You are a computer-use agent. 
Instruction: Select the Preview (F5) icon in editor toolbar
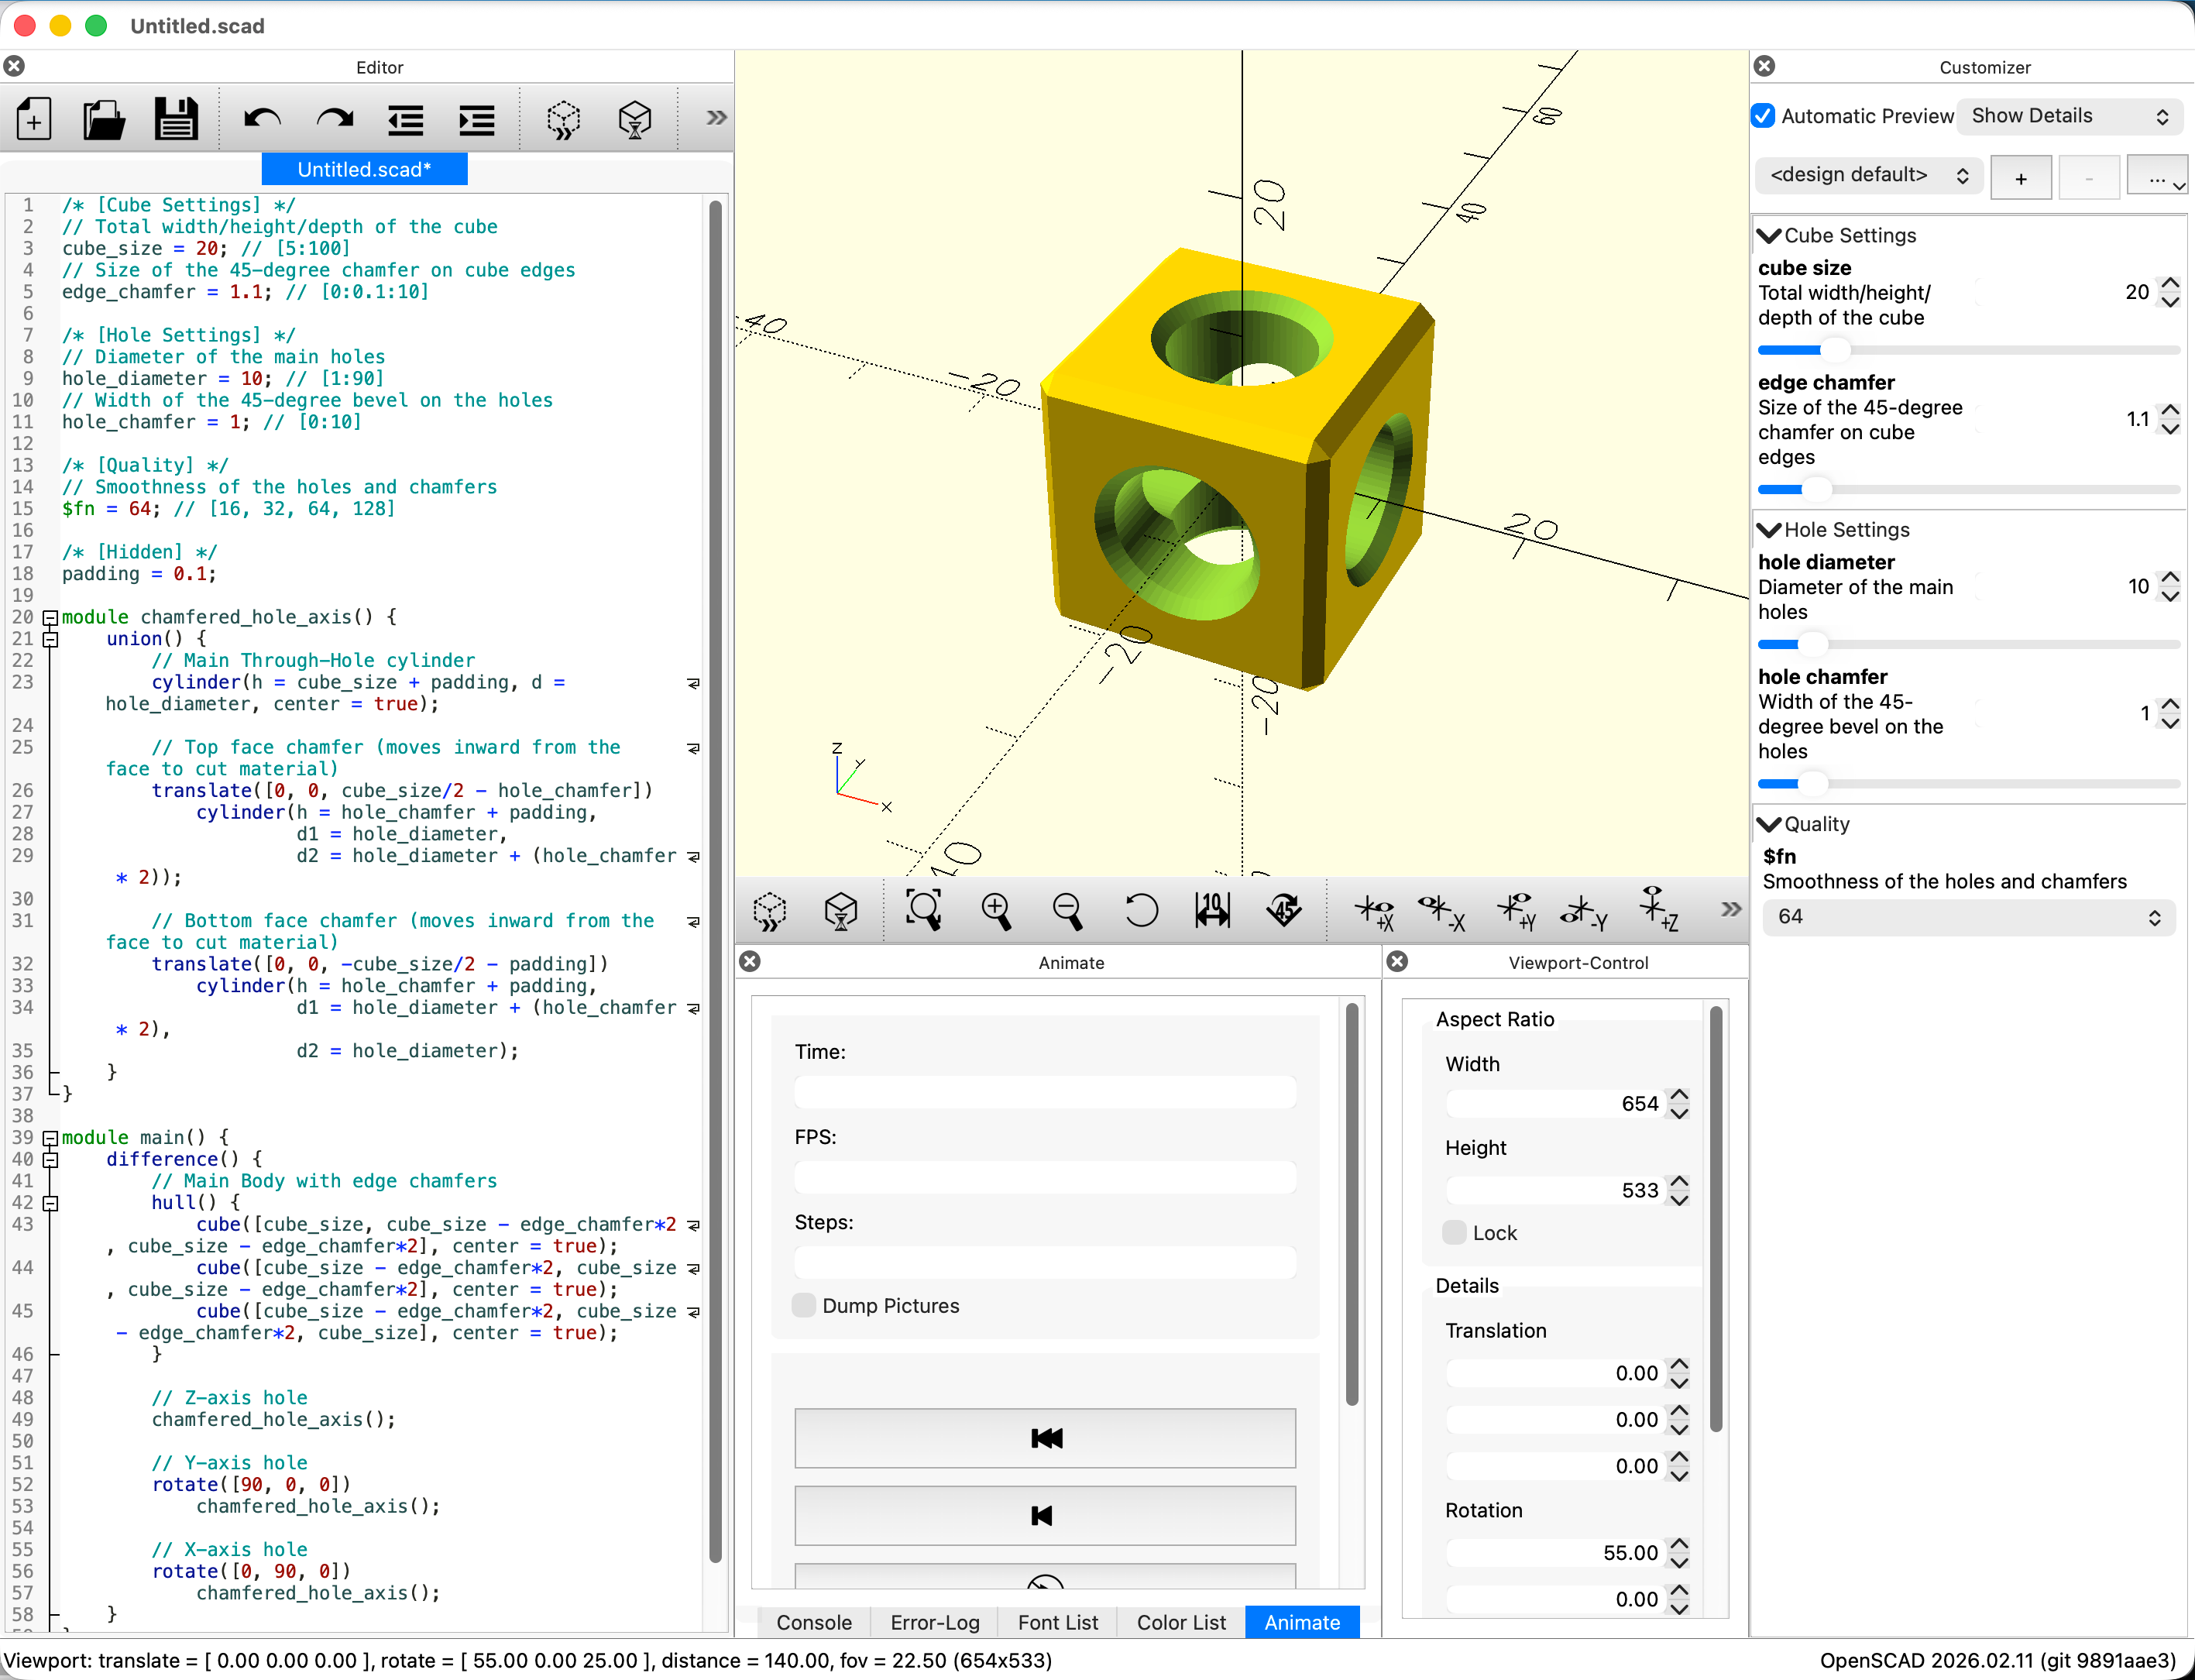[x=563, y=118]
